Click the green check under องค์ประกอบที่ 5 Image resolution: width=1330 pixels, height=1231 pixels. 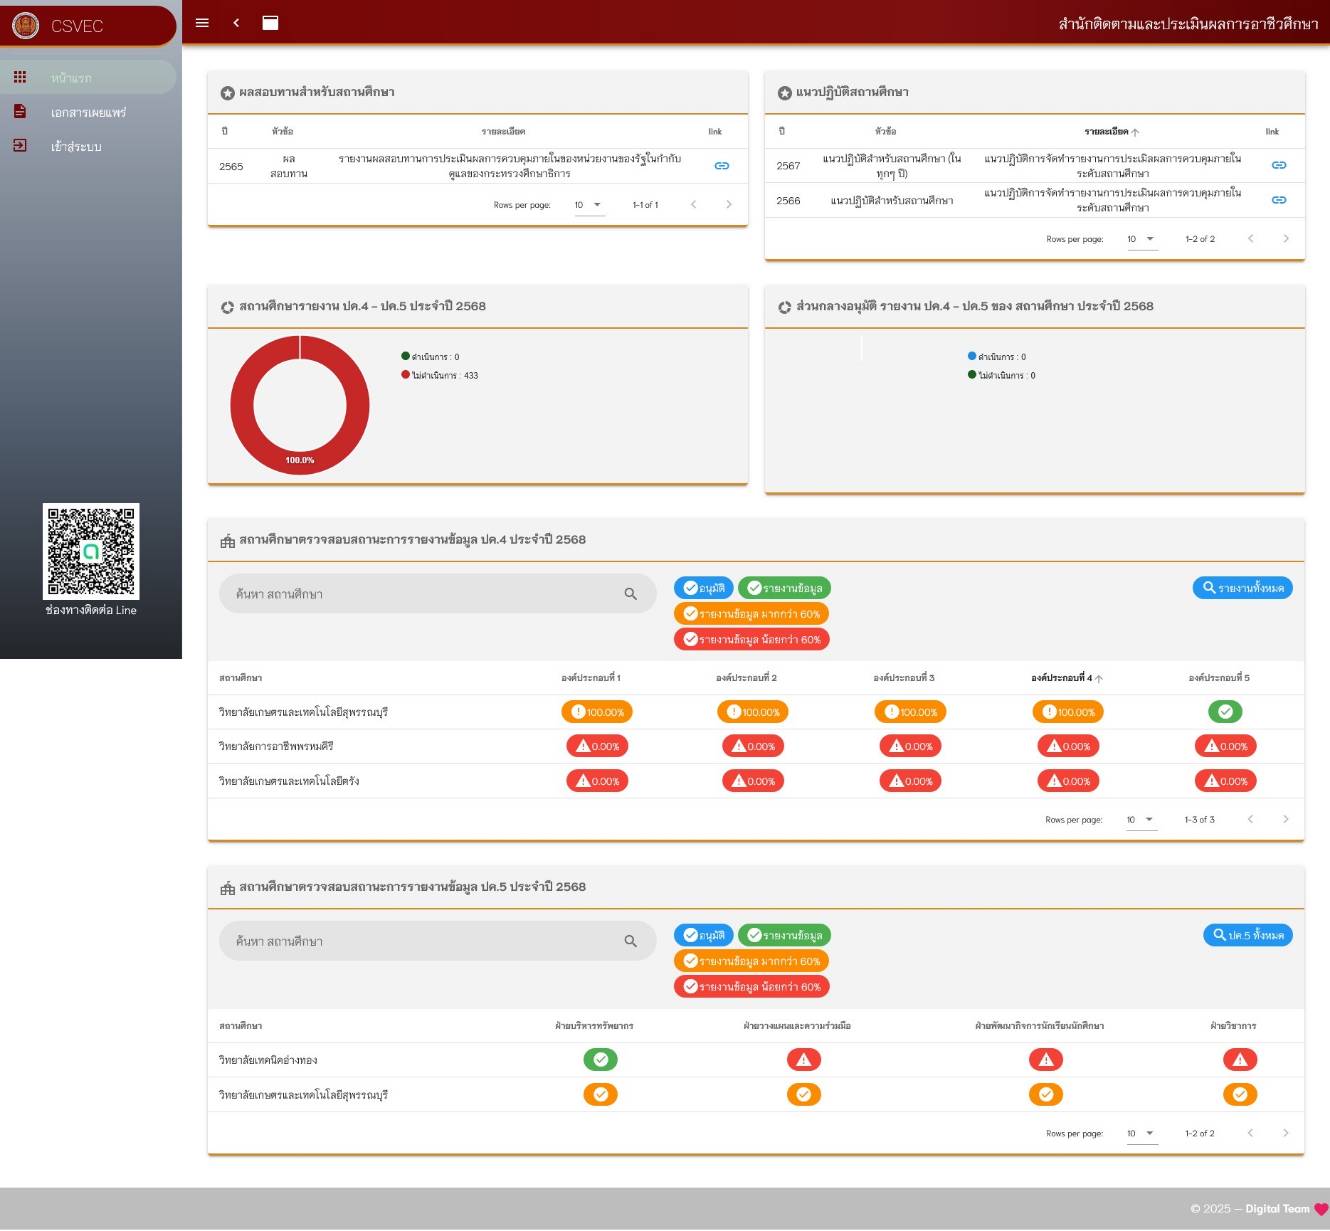pos(1225,712)
